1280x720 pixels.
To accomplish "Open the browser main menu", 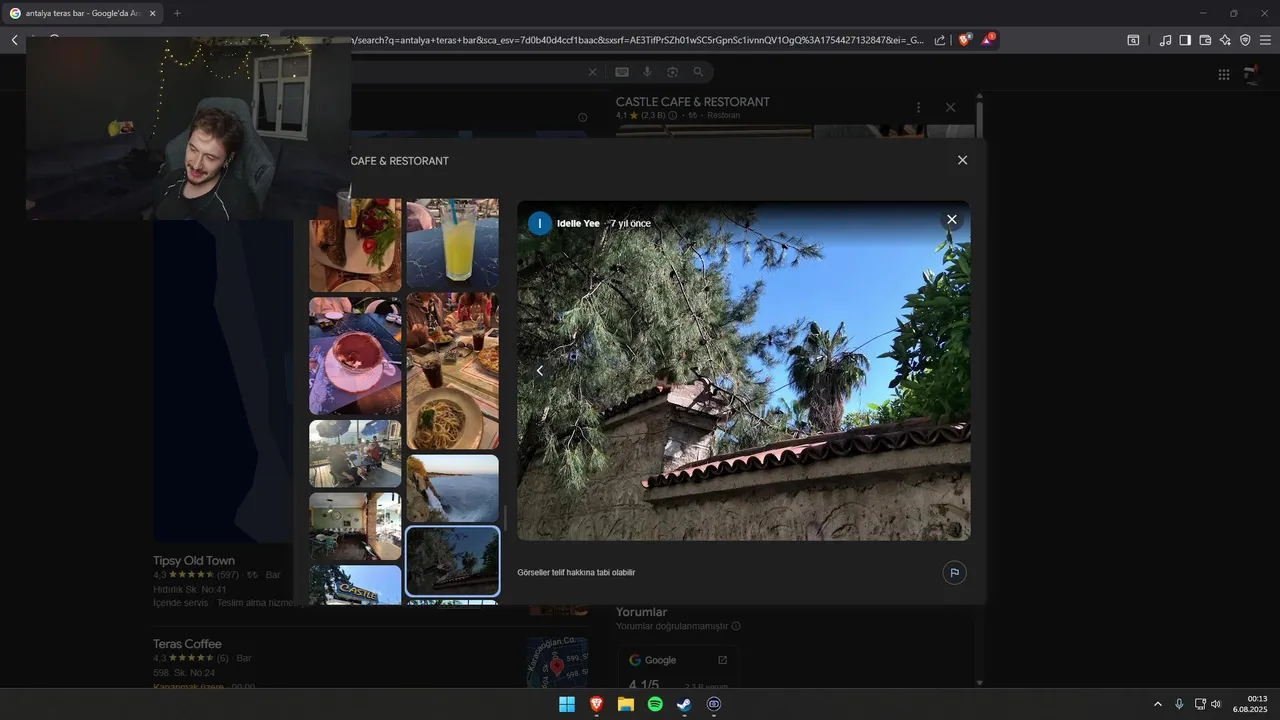I will tap(1265, 40).
